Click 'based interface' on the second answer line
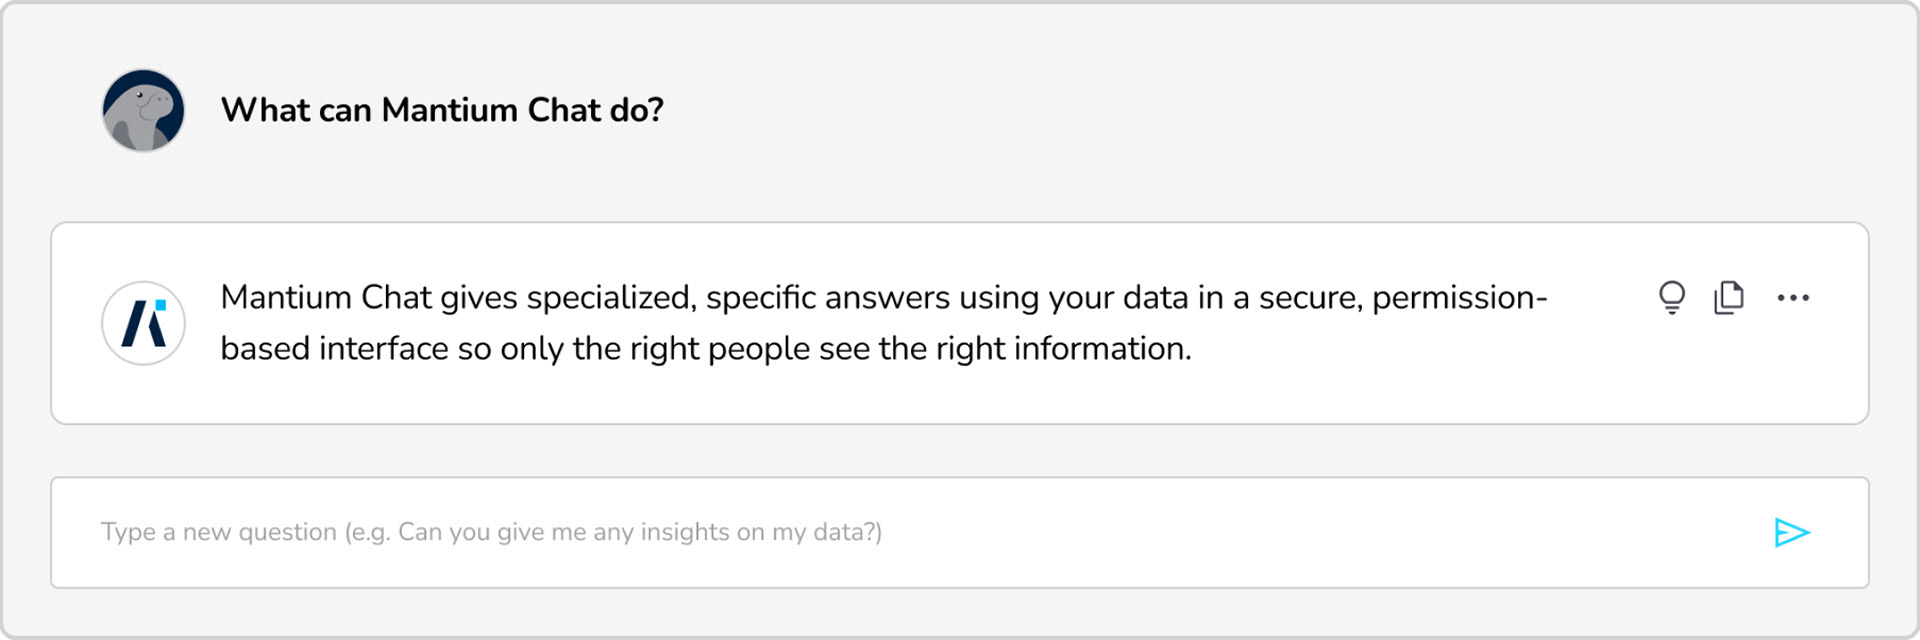This screenshot has height=640, width=1920. (334, 349)
